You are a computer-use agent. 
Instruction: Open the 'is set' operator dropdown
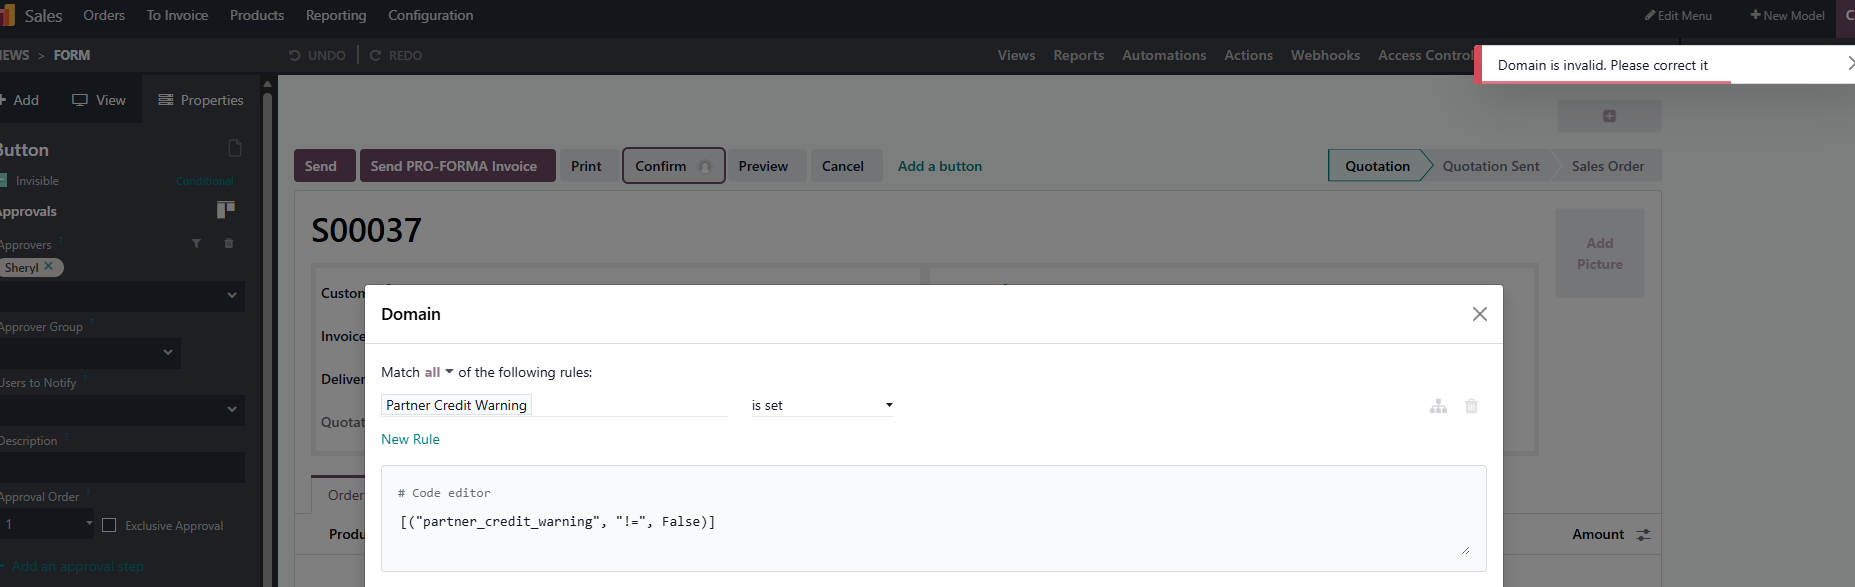tap(821, 405)
